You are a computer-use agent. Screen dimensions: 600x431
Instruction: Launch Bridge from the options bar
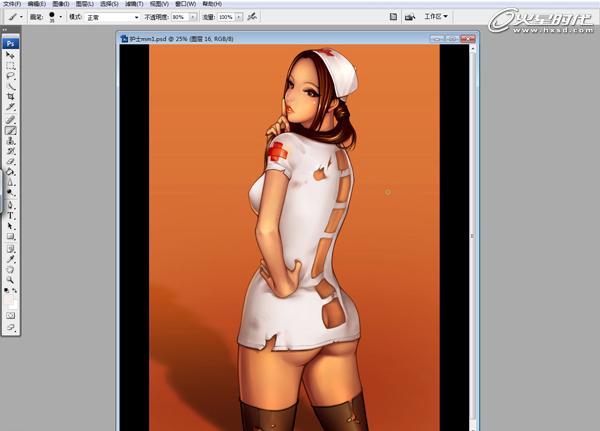click(410, 17)
